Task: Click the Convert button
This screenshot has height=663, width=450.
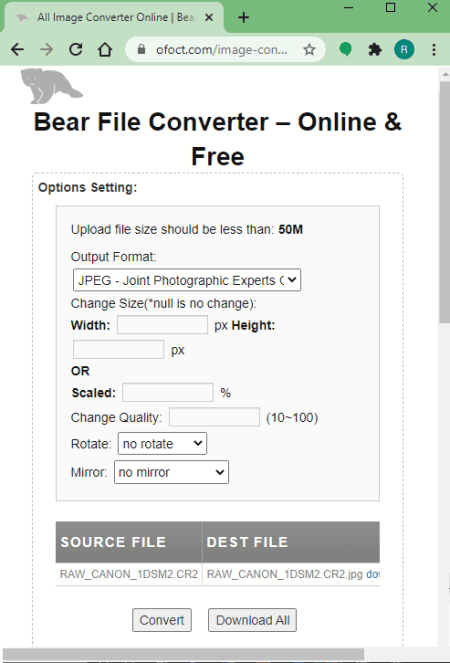Action: [x=162, y=620]
